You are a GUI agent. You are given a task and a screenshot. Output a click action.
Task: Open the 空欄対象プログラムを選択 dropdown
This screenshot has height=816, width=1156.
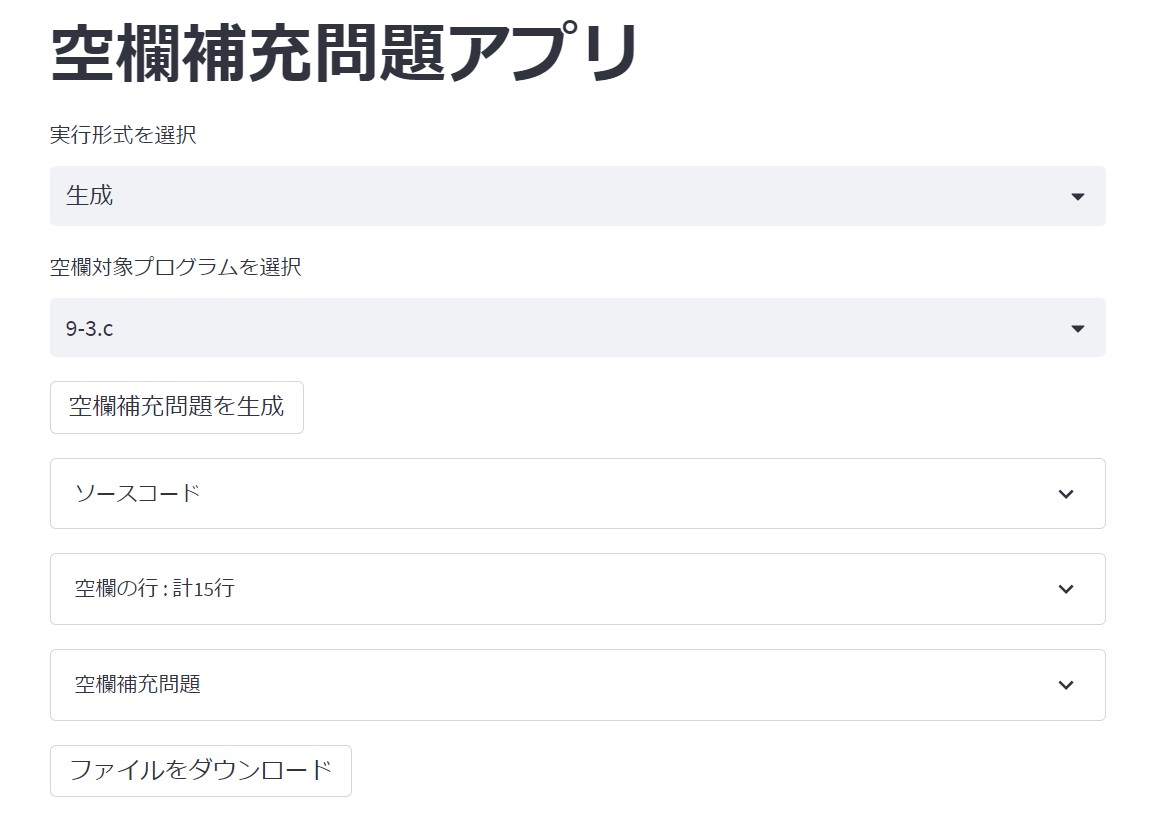(577, 327)
